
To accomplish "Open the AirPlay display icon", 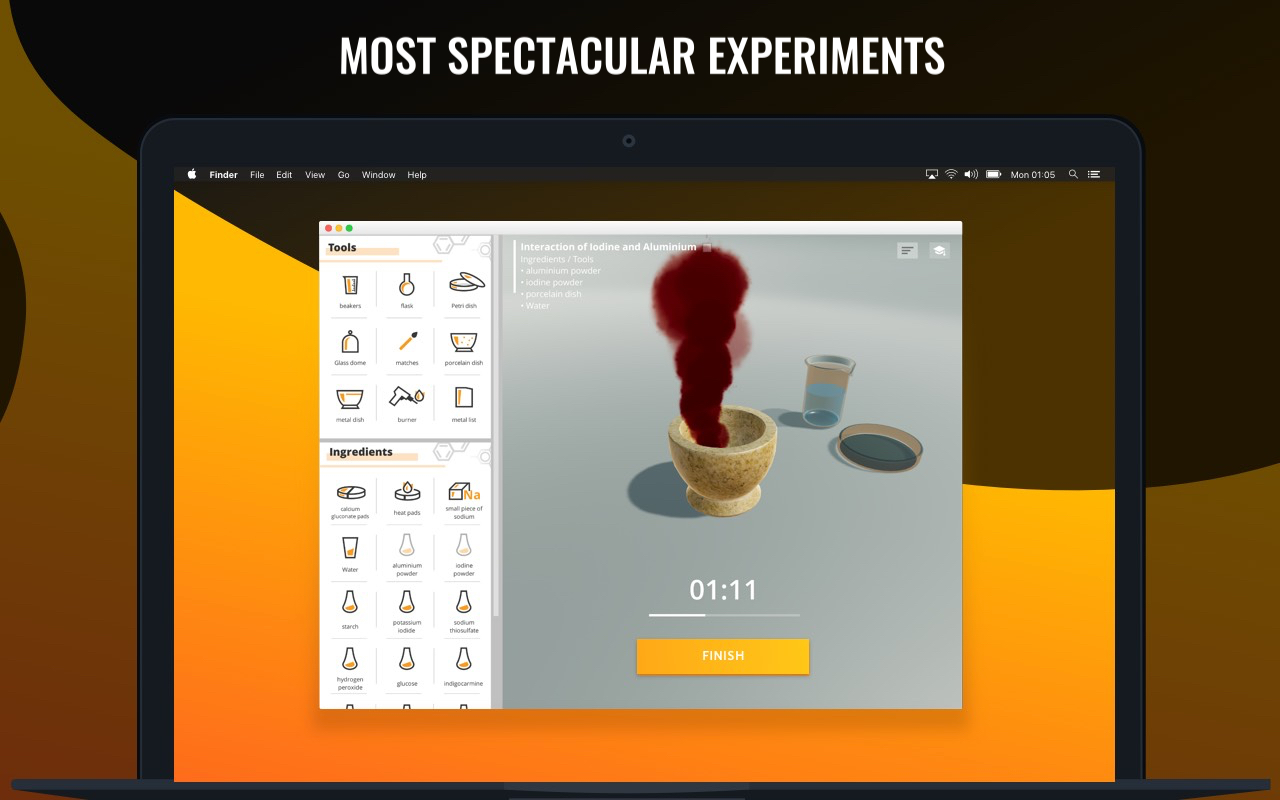I will pyautogui.click(x=932, y=174).
